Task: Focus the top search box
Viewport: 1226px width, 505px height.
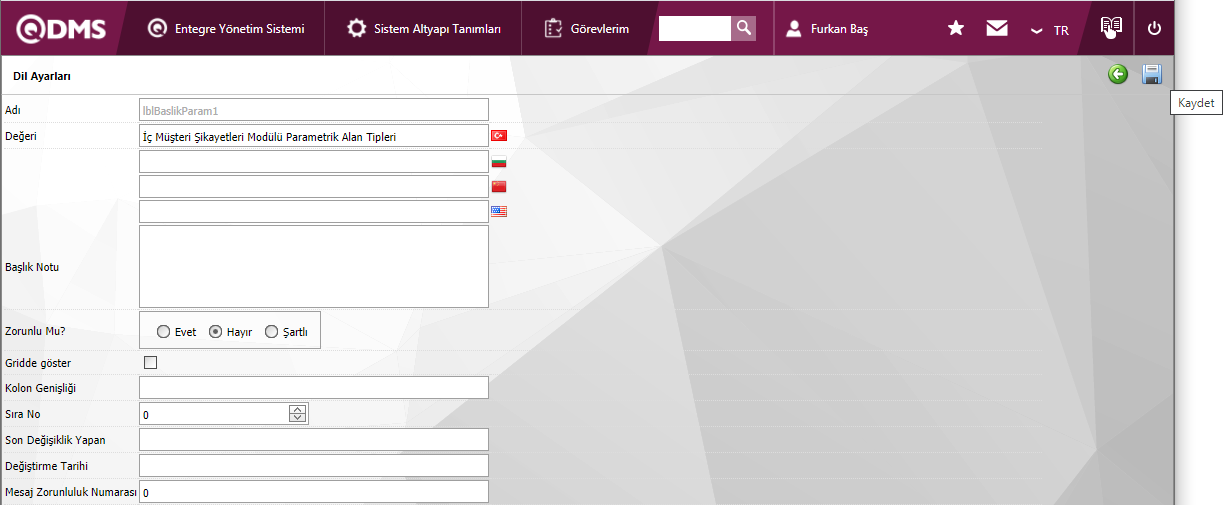Action: (x=695, y=29)
